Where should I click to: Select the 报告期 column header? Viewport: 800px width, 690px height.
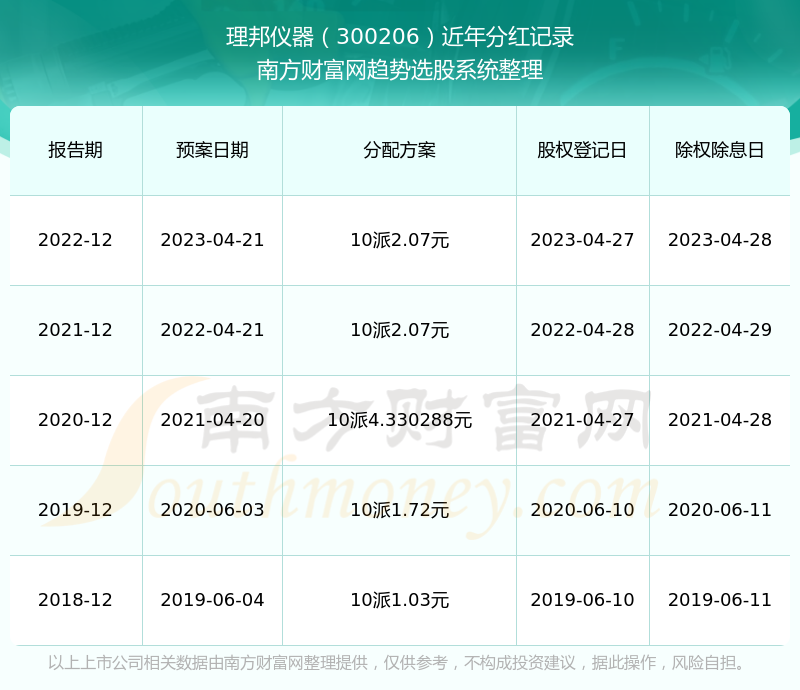(76, 150)
